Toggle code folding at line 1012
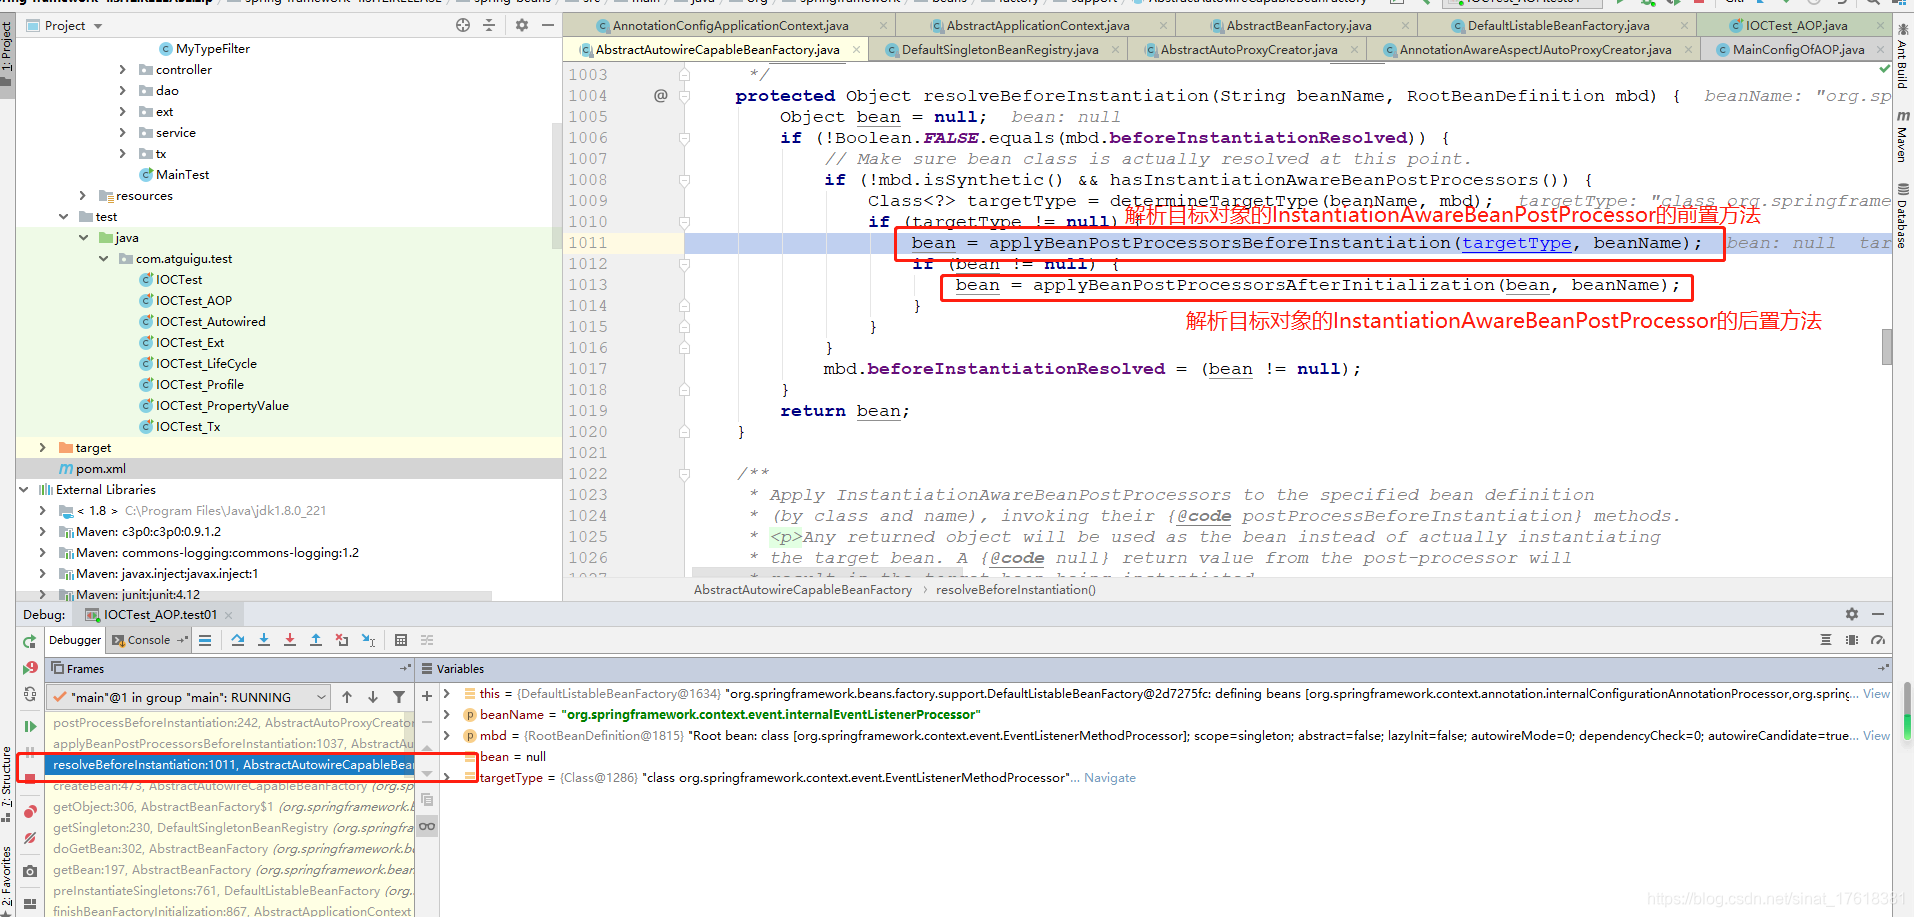 click(x=685, y=264)
